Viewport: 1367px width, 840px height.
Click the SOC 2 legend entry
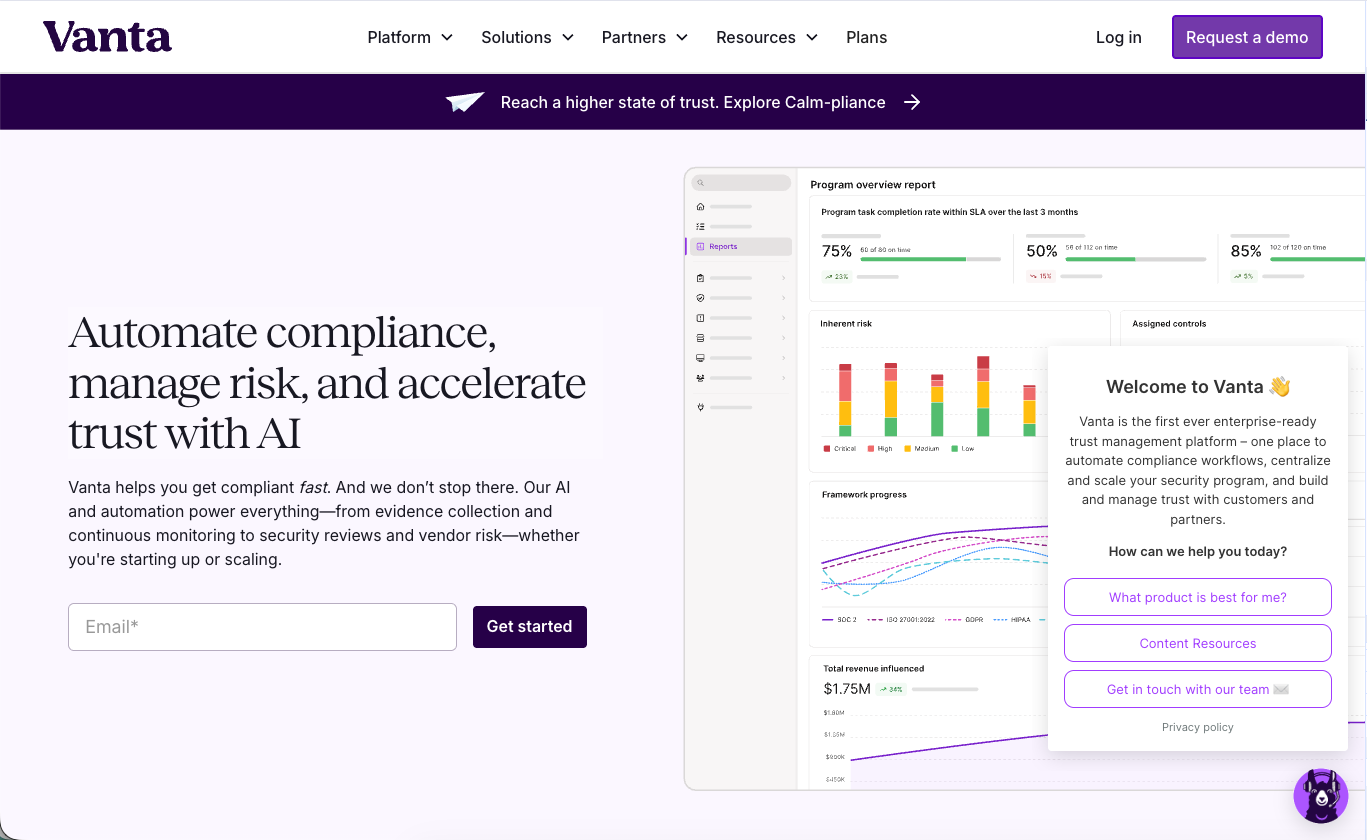point(839,620)
